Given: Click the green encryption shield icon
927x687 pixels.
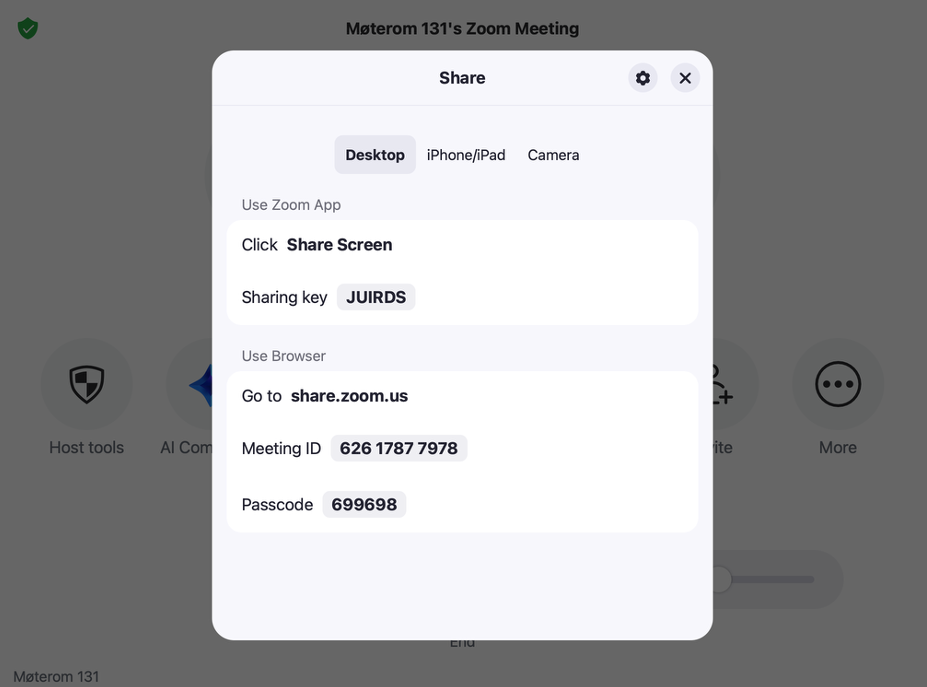Looking at the screenshot, I should pos(28,28).
